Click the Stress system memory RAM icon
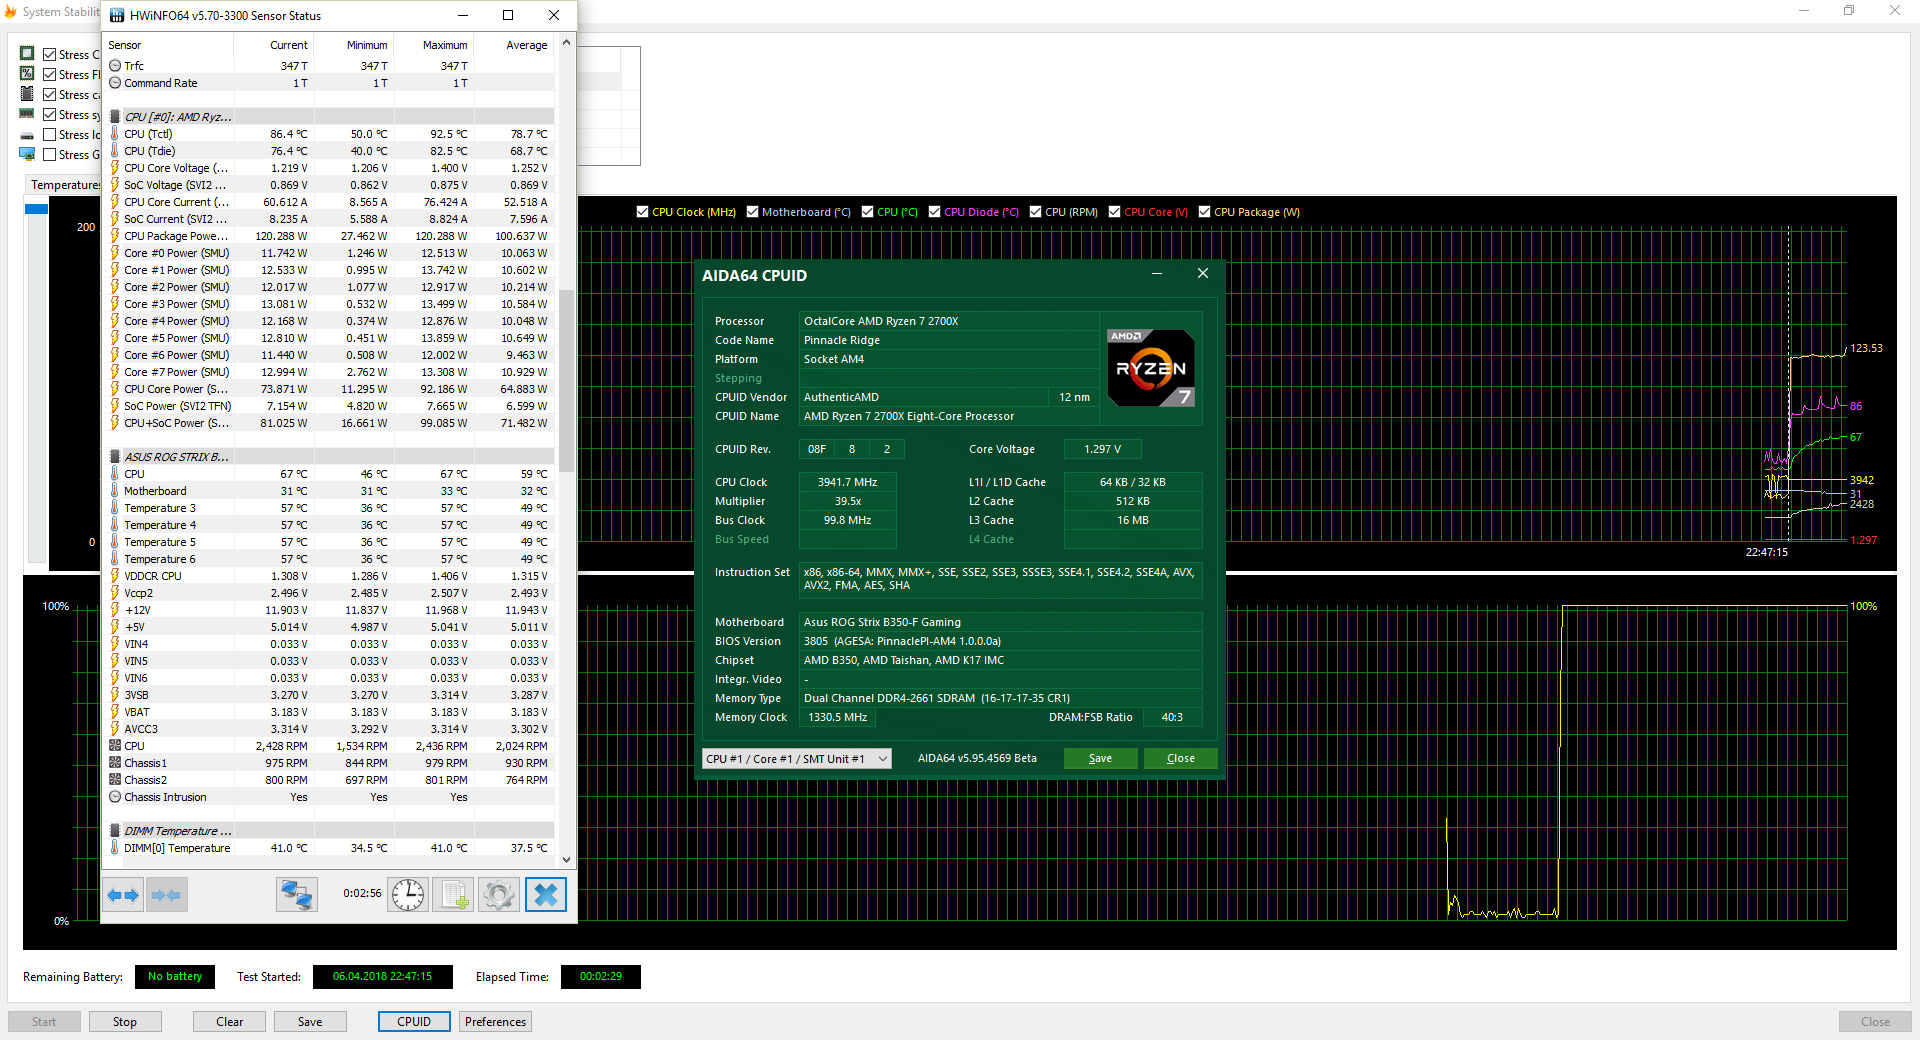Image resolution: width=1920 pixels, height=1040 pixels. 27,114
